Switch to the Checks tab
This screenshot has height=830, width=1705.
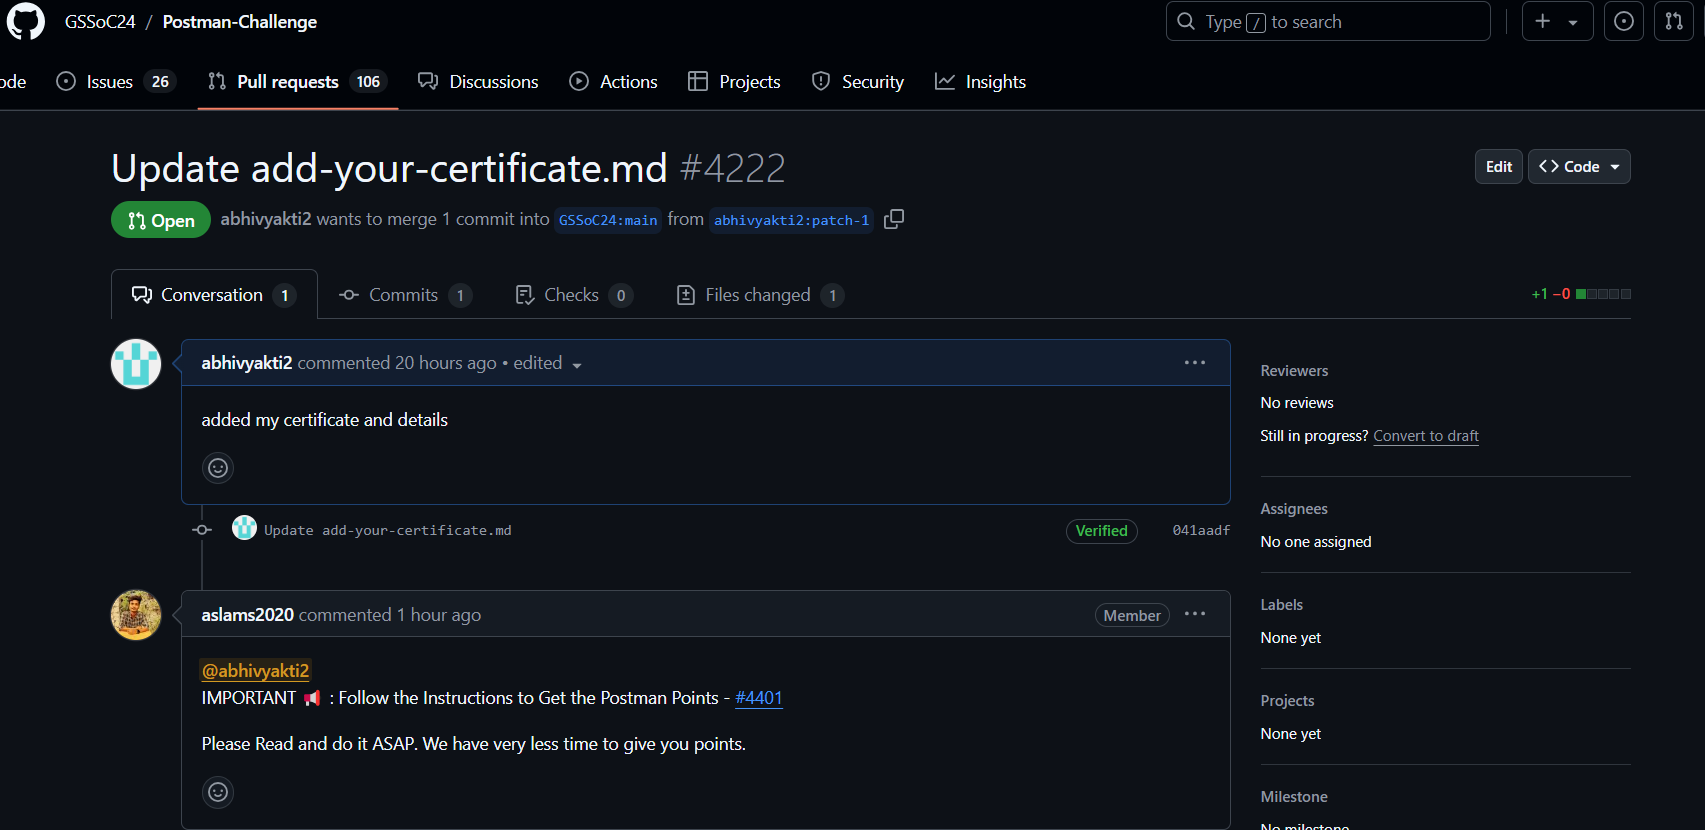[573, 295]
